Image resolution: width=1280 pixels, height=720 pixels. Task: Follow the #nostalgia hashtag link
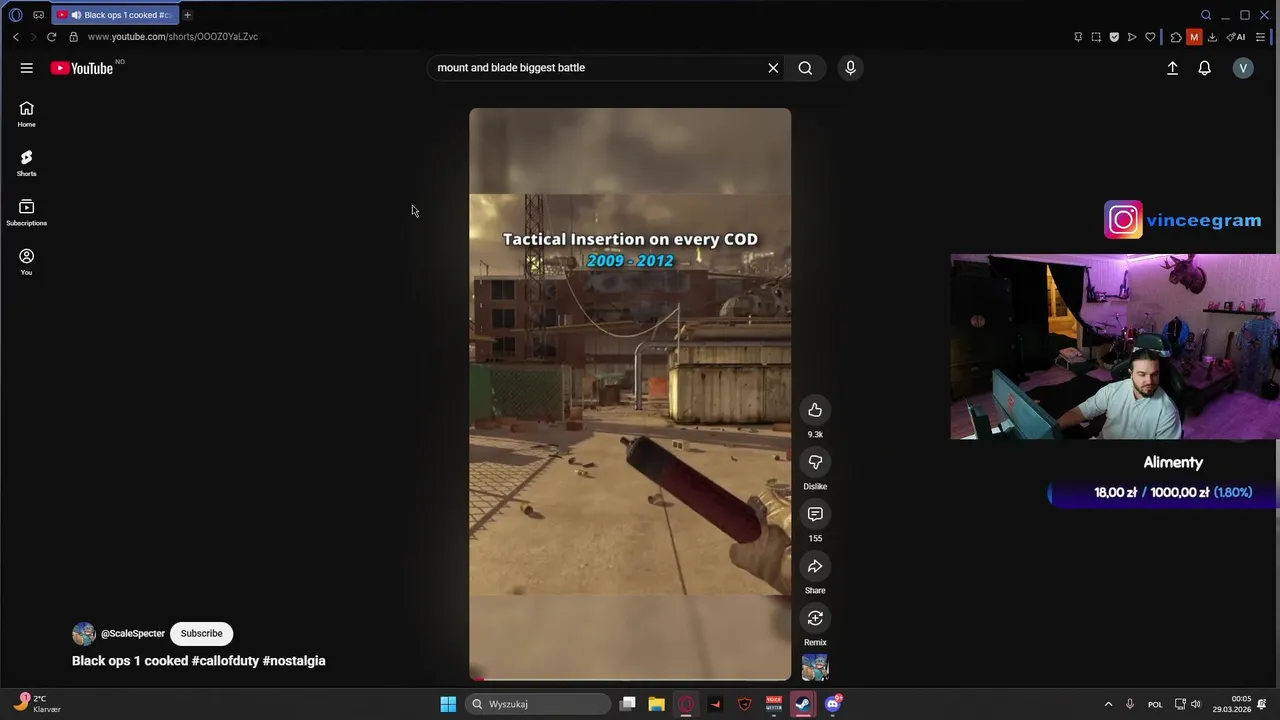294,661
